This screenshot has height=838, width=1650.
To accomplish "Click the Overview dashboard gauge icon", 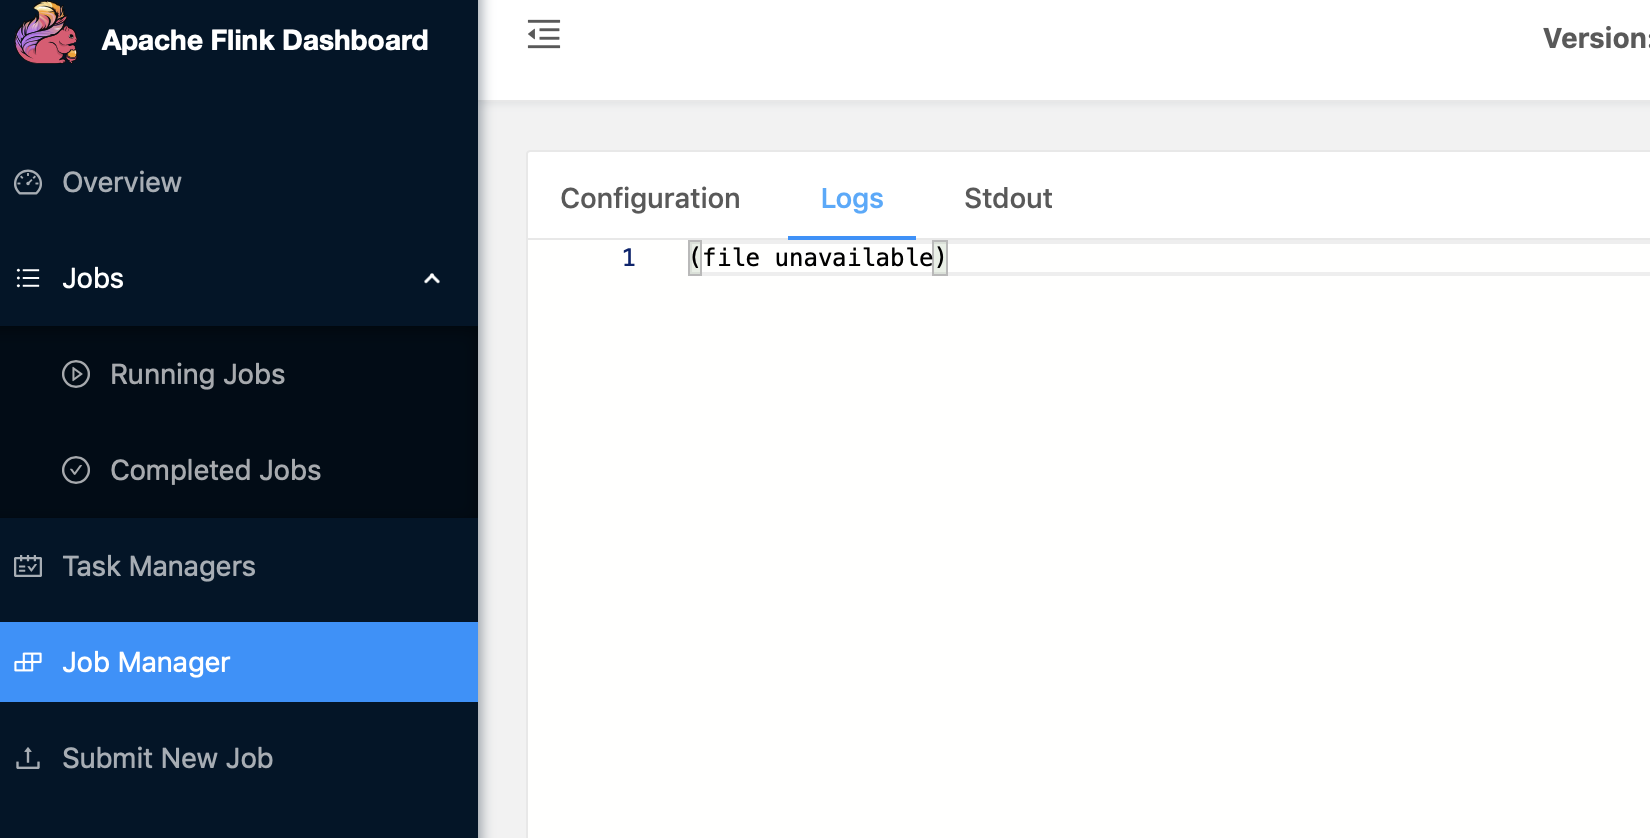I will coord(28,182).
